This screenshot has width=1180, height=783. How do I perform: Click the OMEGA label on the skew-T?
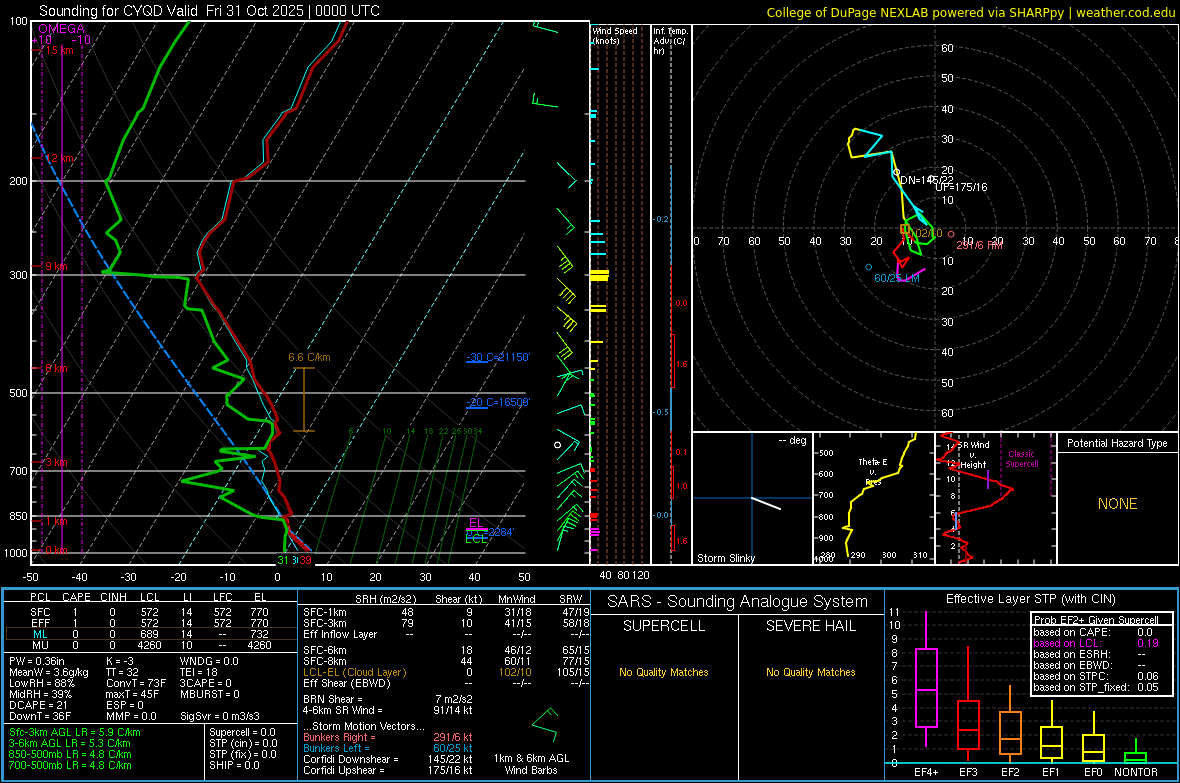[x=62, y=29]
